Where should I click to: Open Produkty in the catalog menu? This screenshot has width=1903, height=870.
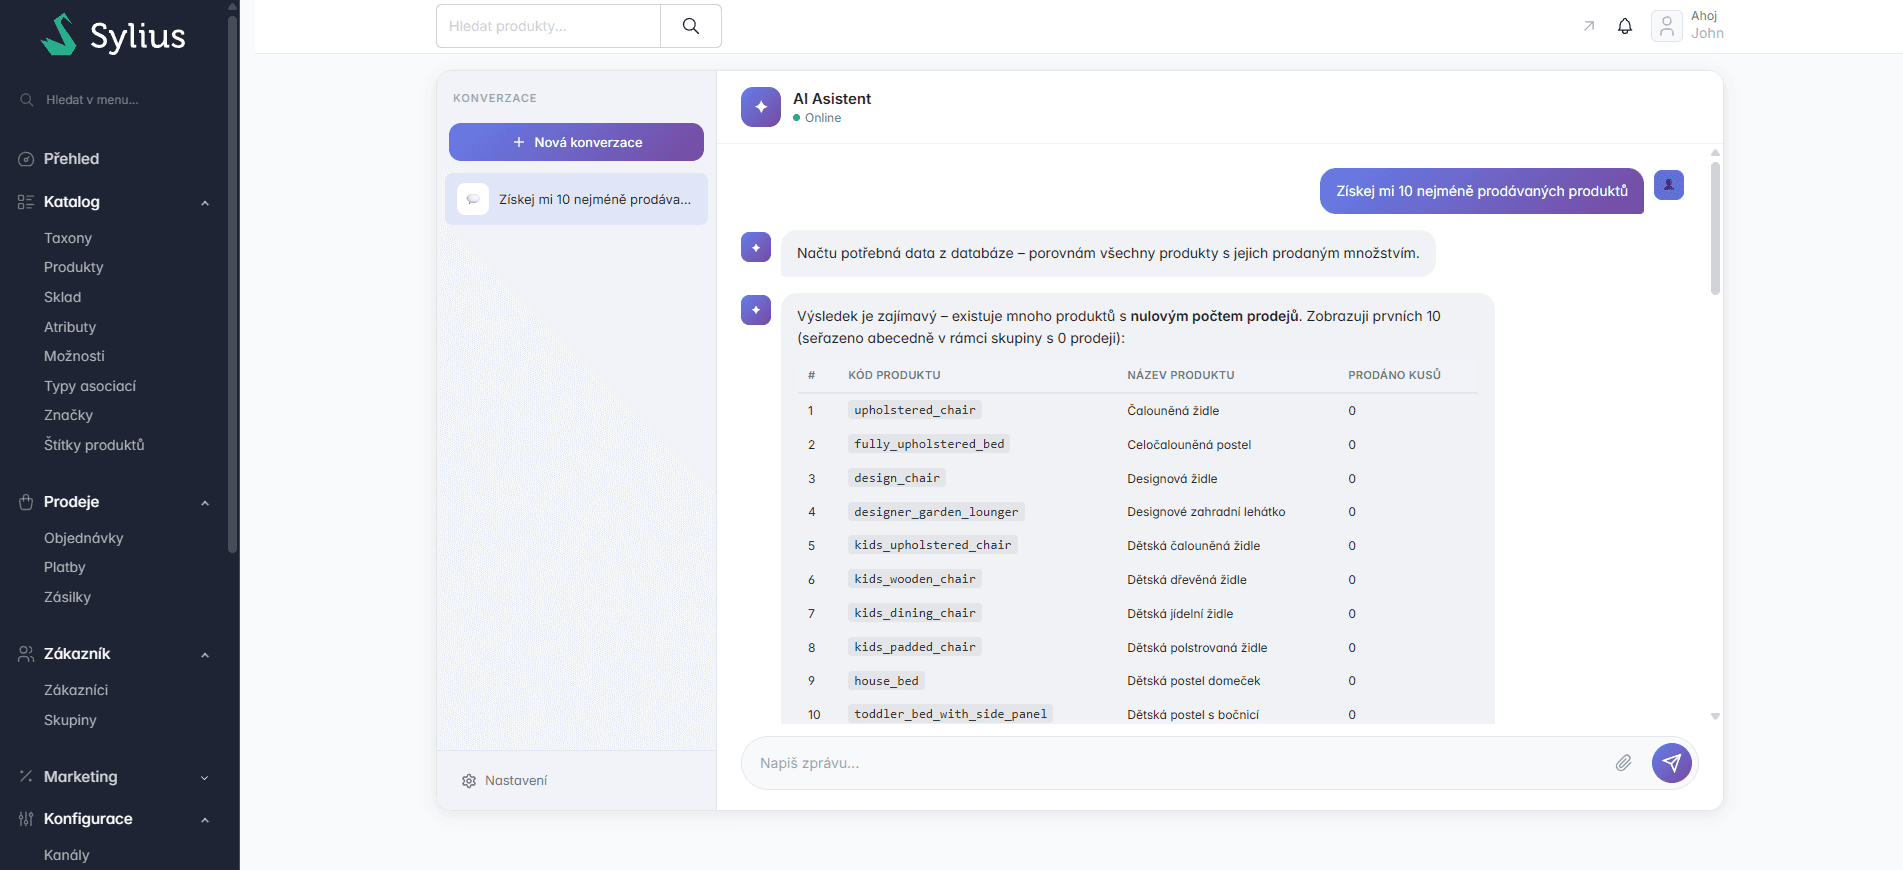tap(73, 267)
